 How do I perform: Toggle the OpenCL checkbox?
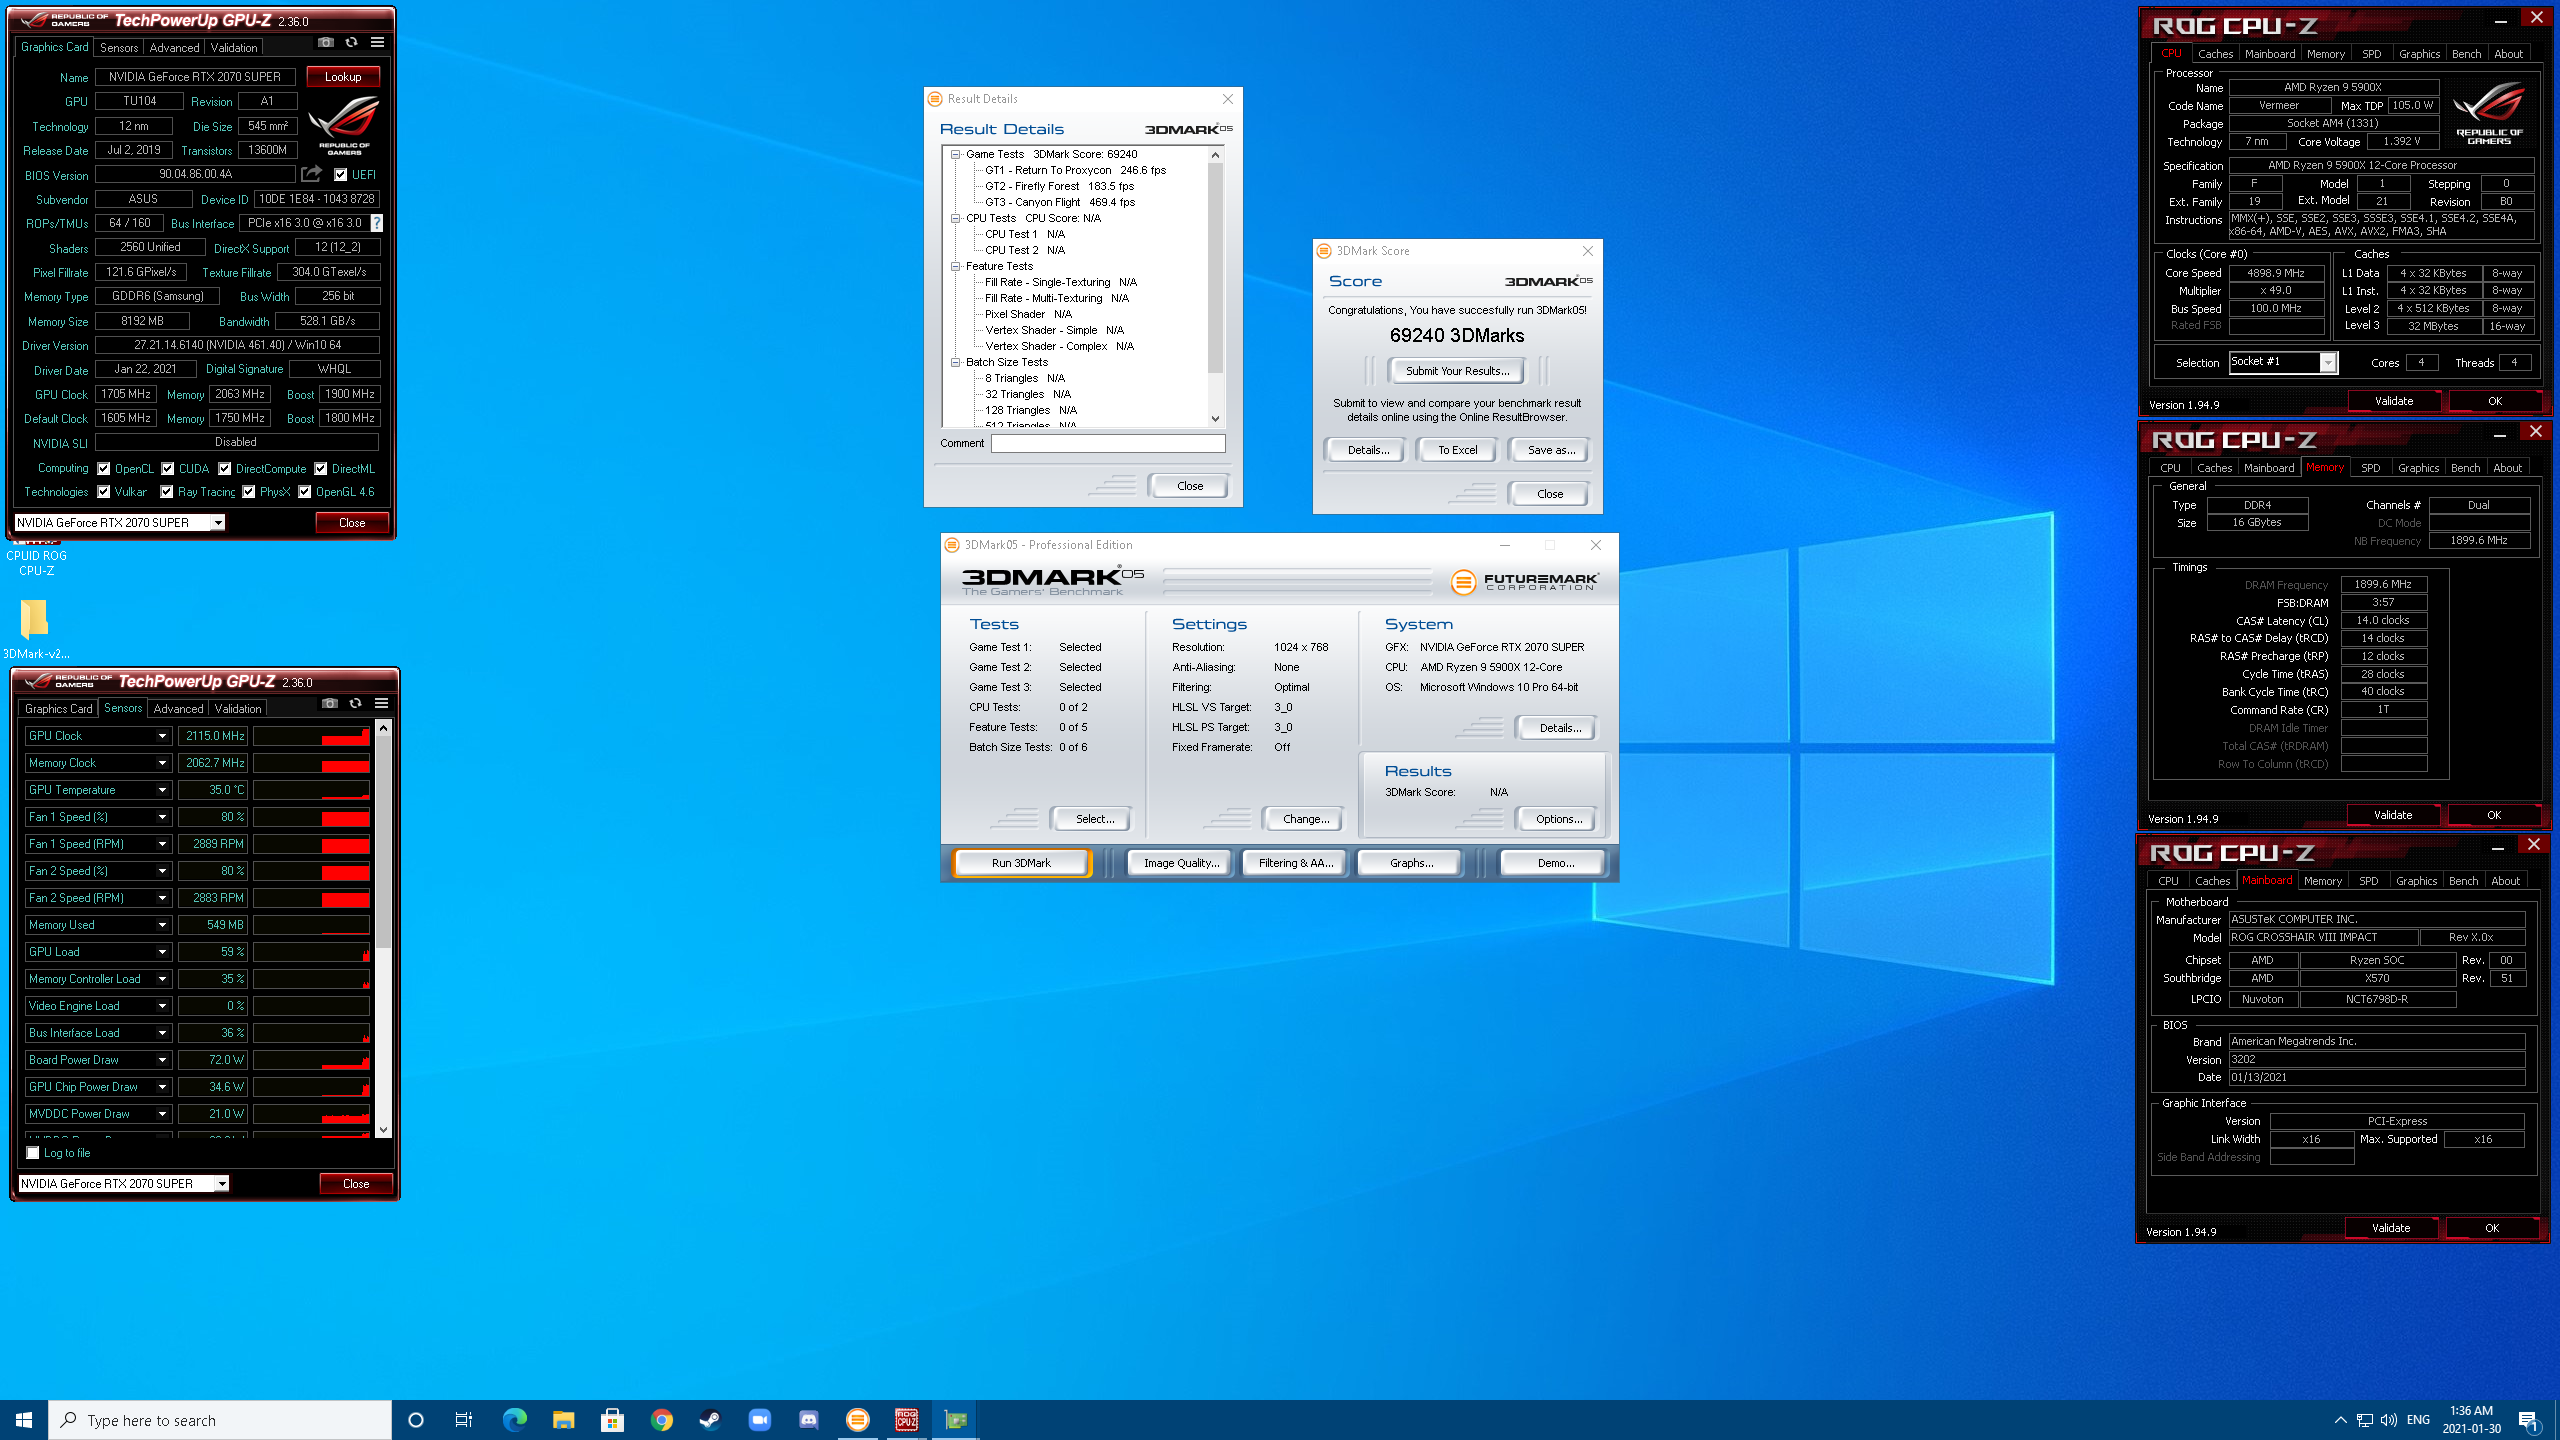[104, 468]
